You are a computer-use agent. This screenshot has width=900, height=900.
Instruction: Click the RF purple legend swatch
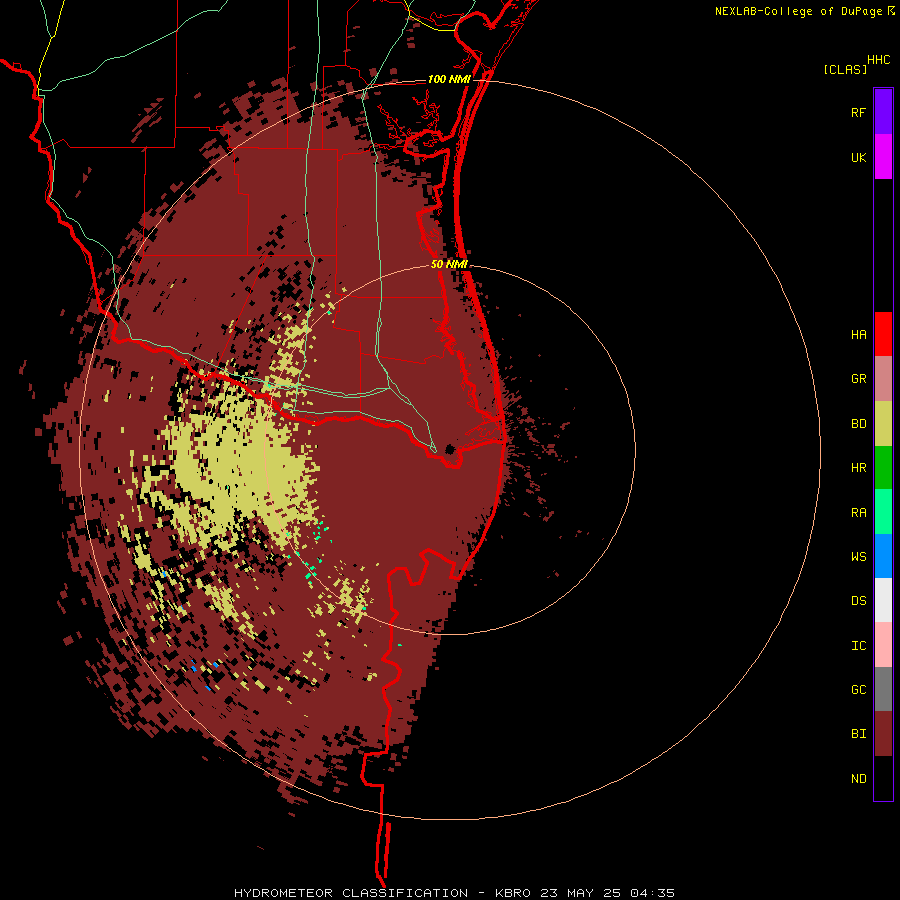tap(883, 112)
